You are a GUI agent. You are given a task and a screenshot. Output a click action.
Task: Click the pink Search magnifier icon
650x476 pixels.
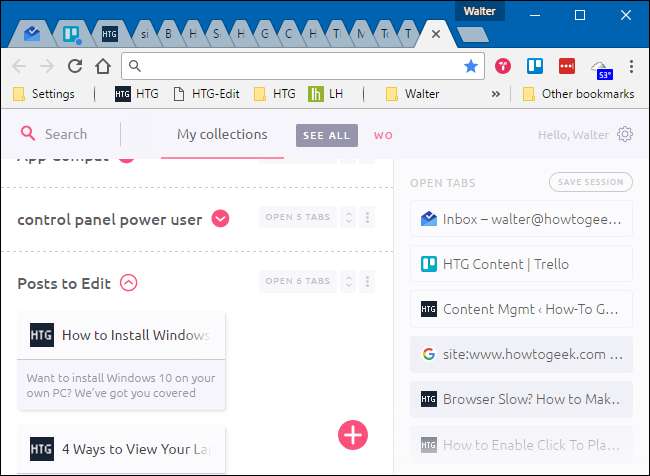pyautogui.click(x=28, y=134)
